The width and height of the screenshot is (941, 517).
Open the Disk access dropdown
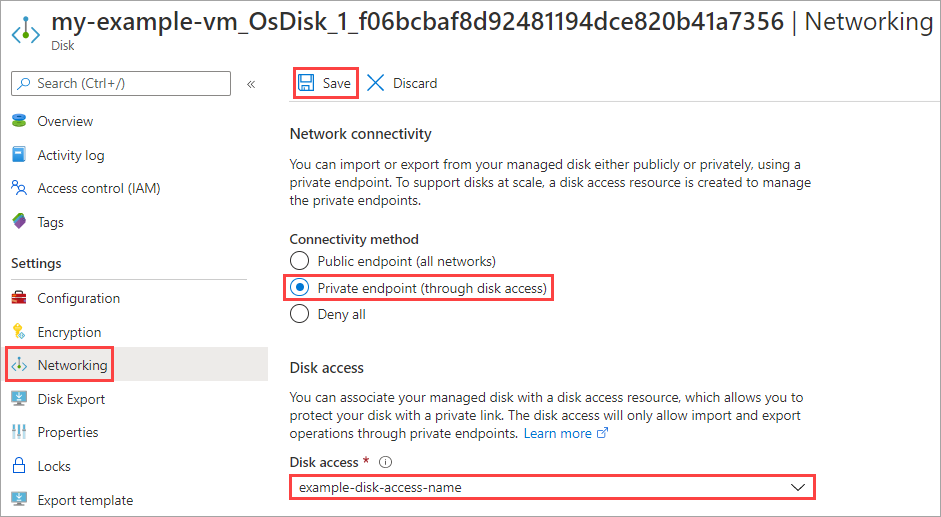(x=551, y=487)
